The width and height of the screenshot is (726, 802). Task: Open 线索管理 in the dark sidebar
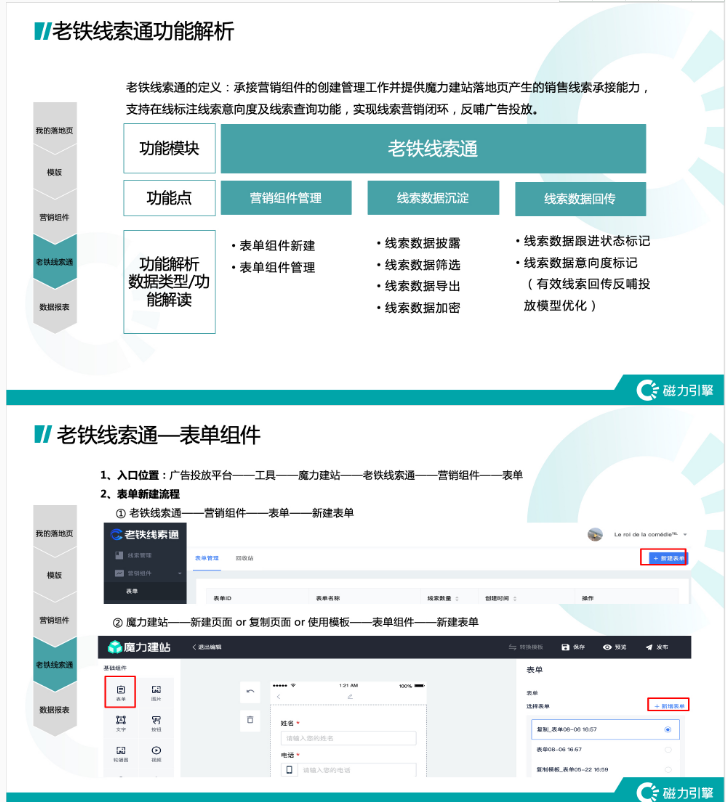(140, 555)
